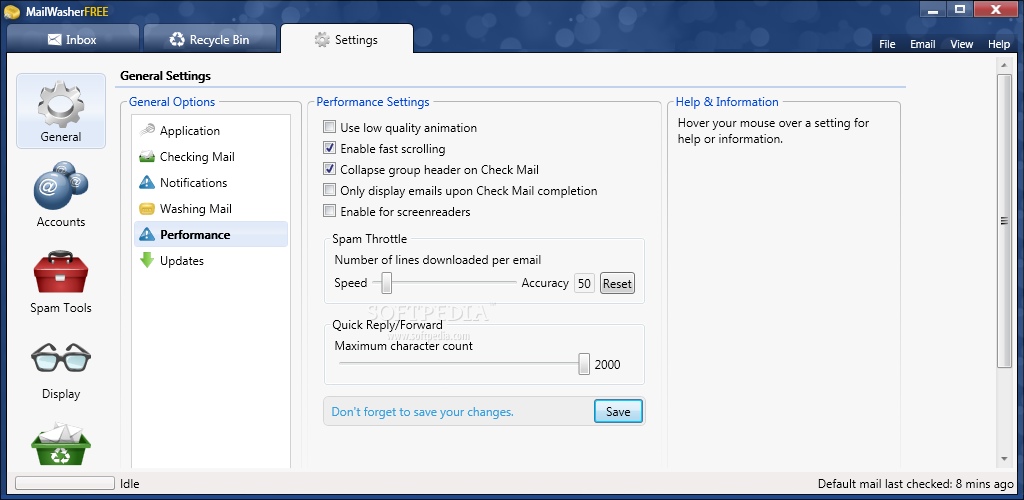Uncheck Enable fast scrolling
Viewport: 1024px width, 500px height.
point(330,148)
